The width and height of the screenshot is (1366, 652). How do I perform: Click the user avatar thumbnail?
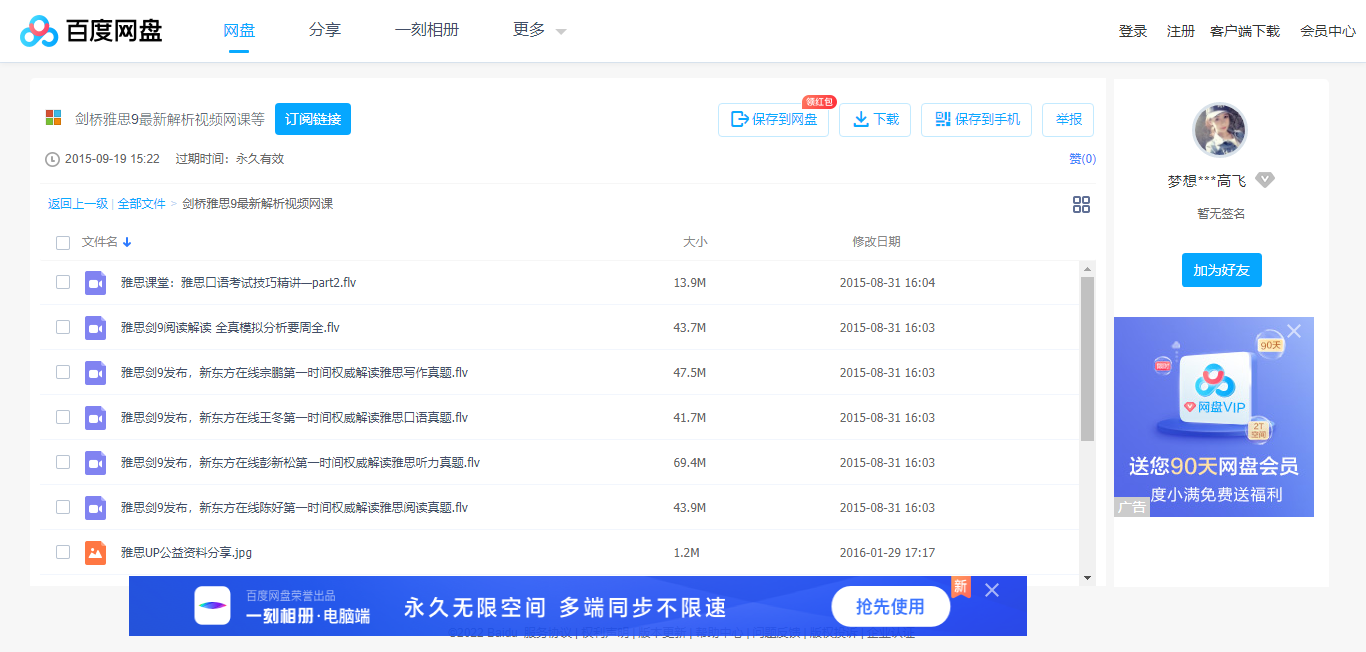[x=1221, y=129]
